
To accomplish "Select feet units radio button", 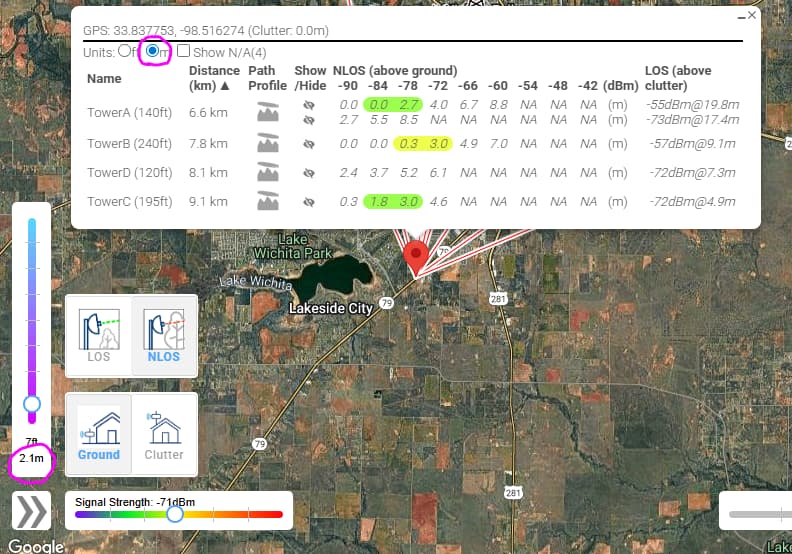I will point(124,51).
